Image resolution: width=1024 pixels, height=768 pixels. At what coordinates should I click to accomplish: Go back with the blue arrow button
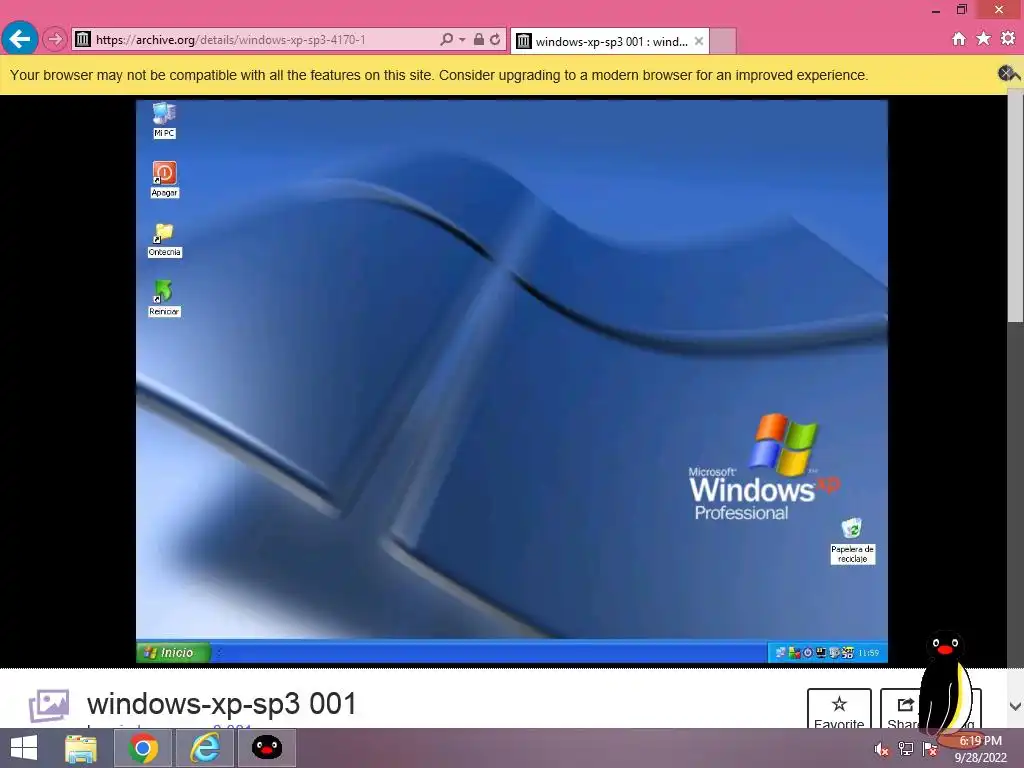click(20, 39)
